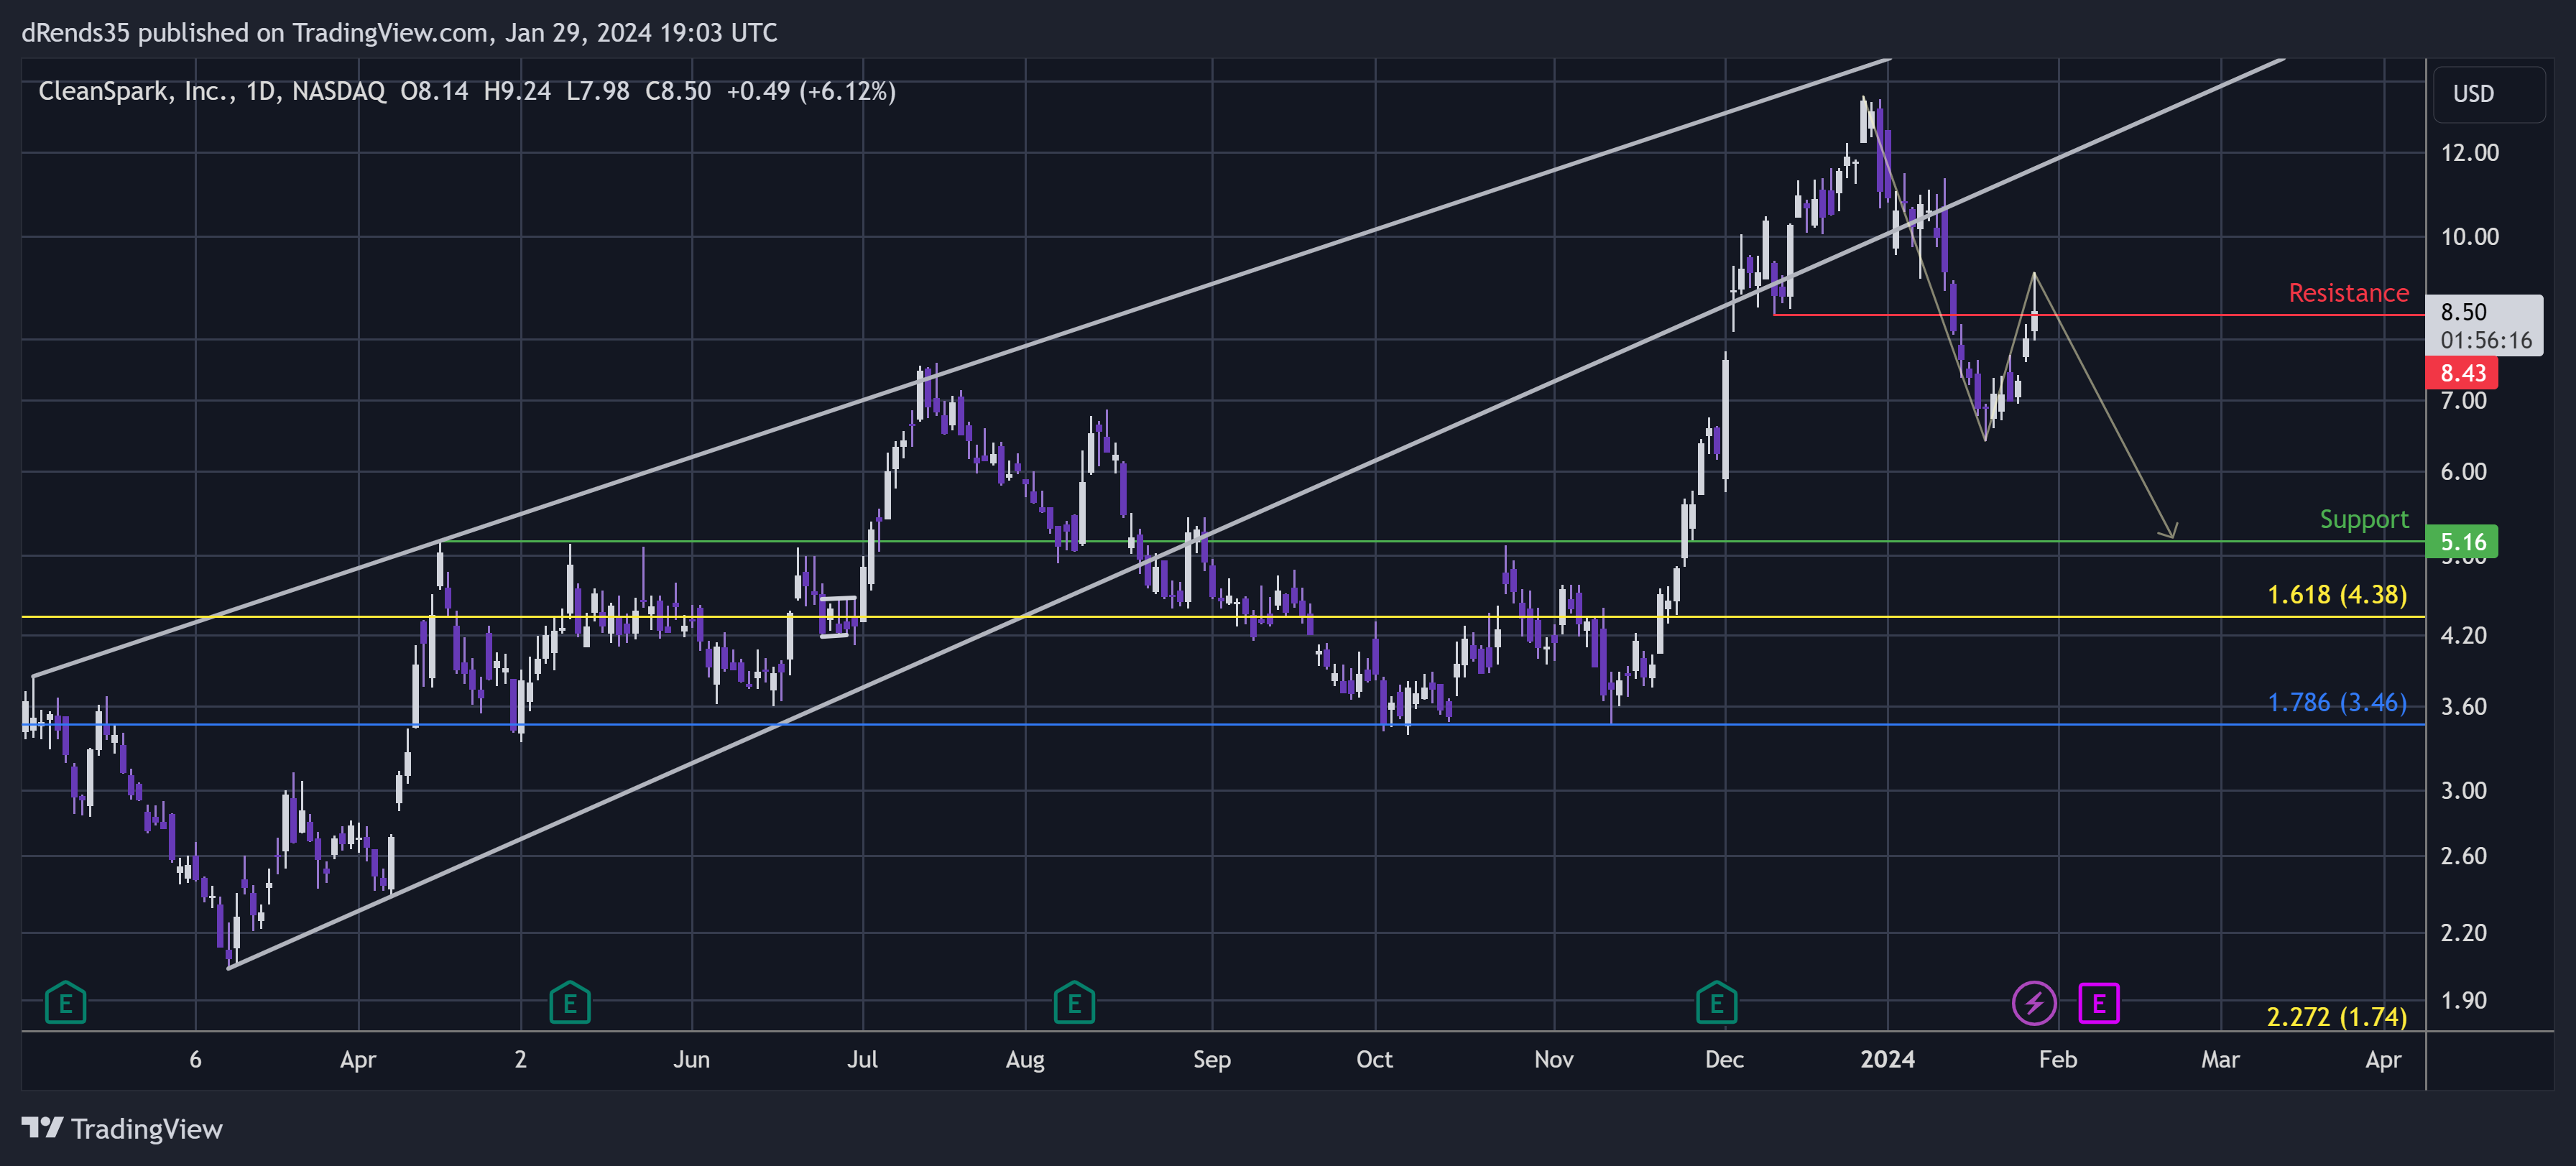Screen dimensions: 2576x1166
Task: Click the 1.618 (4.38) Fibonacci label
Action: (x=2337, y=595)
